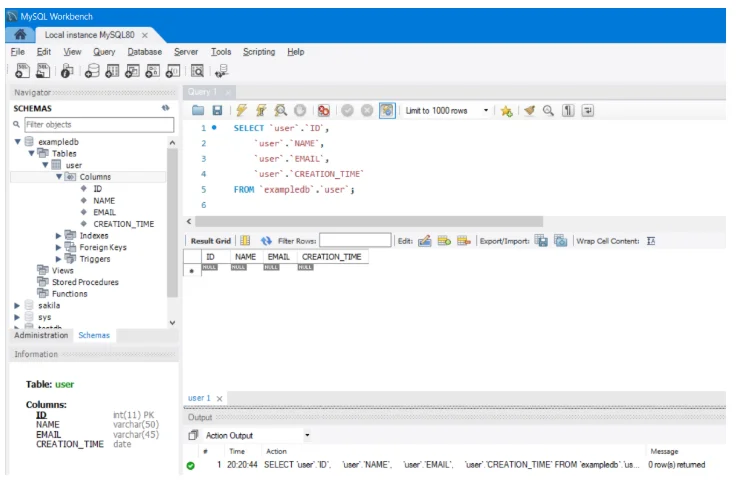The height and width of the screenshot is (488, 737).
Task: Collapse the Tables node
Action: pos(31,153)
